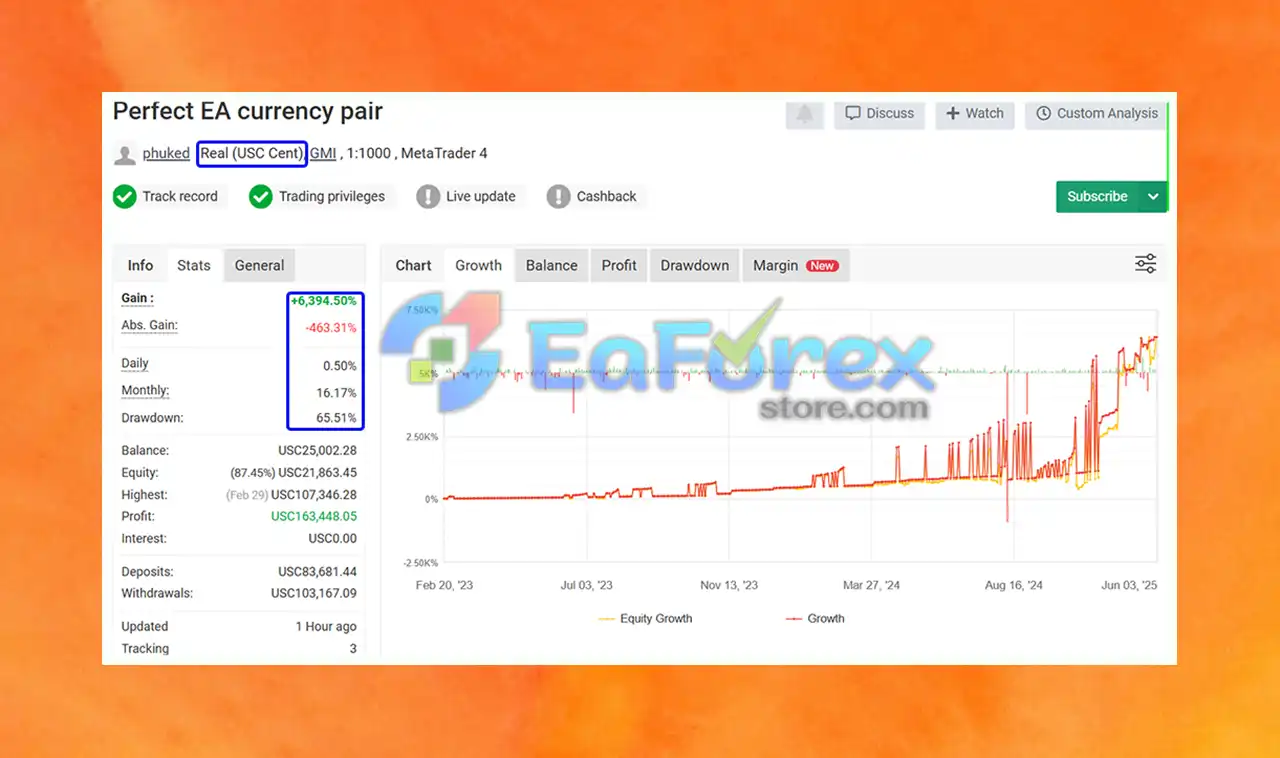Switch to the Drawdown chart tab
The image size is (1280, 758).
pos(695,265)
